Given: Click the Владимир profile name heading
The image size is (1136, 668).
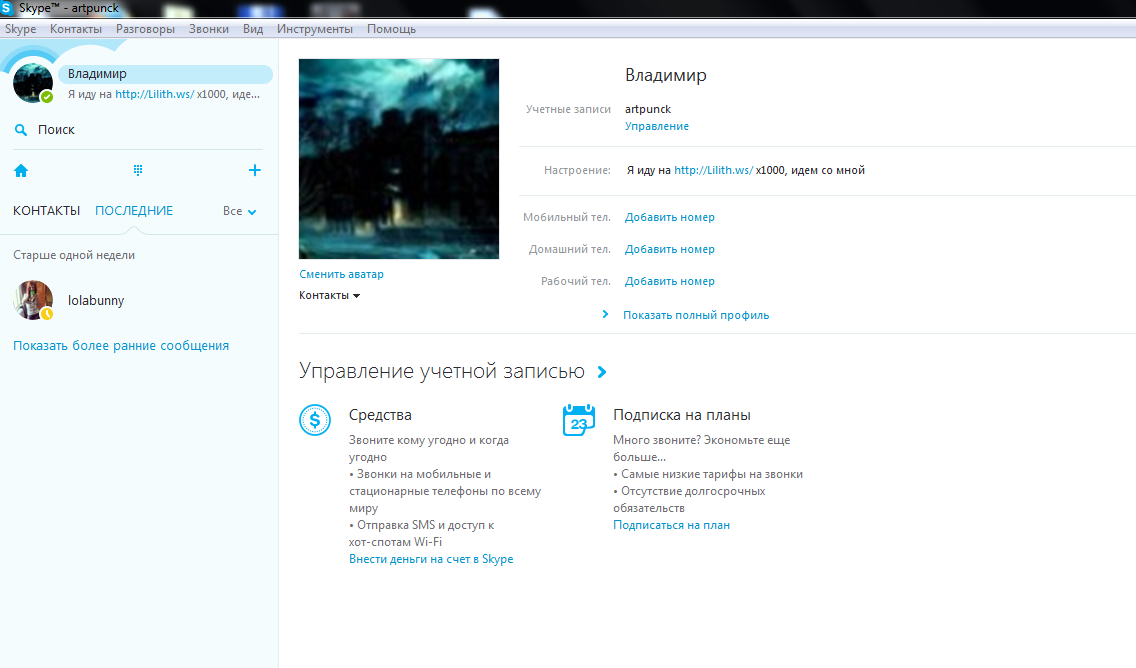Looking at the screenshot, I should 666,75.
